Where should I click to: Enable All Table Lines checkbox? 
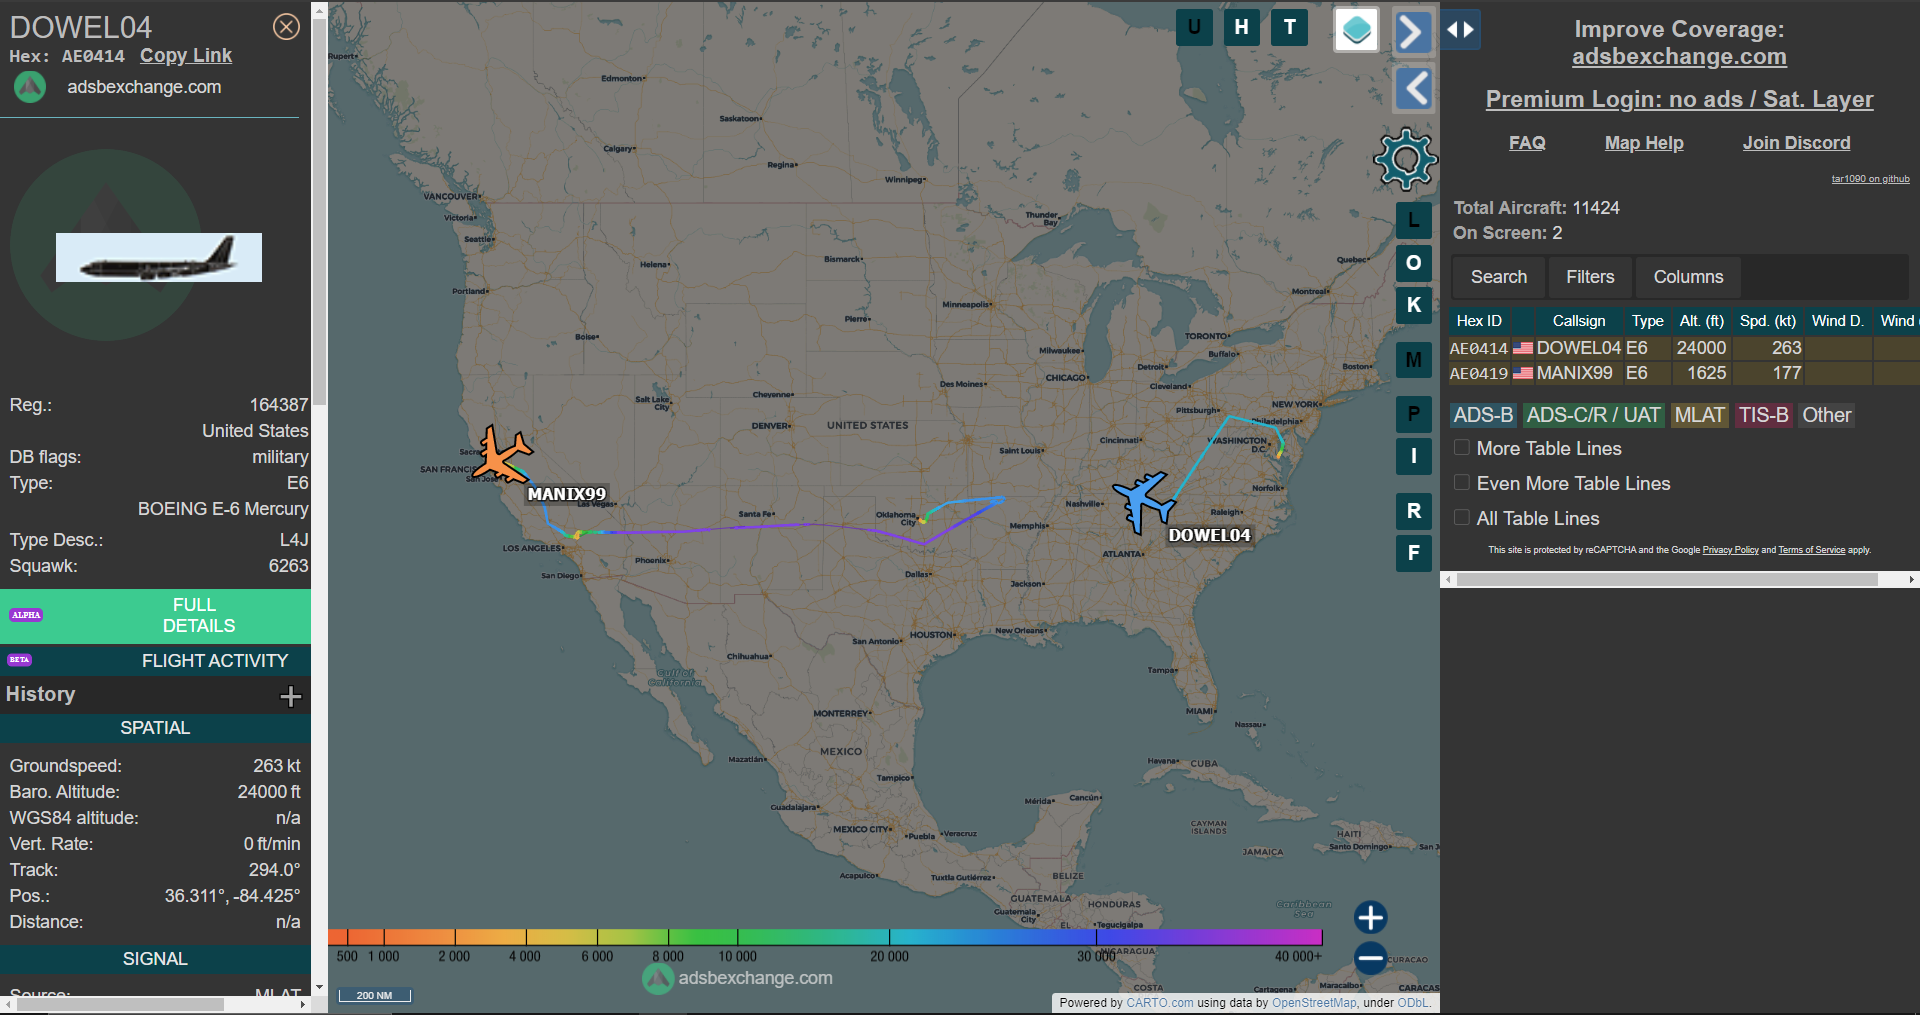pyautogui.click(x=1462, y=518)
